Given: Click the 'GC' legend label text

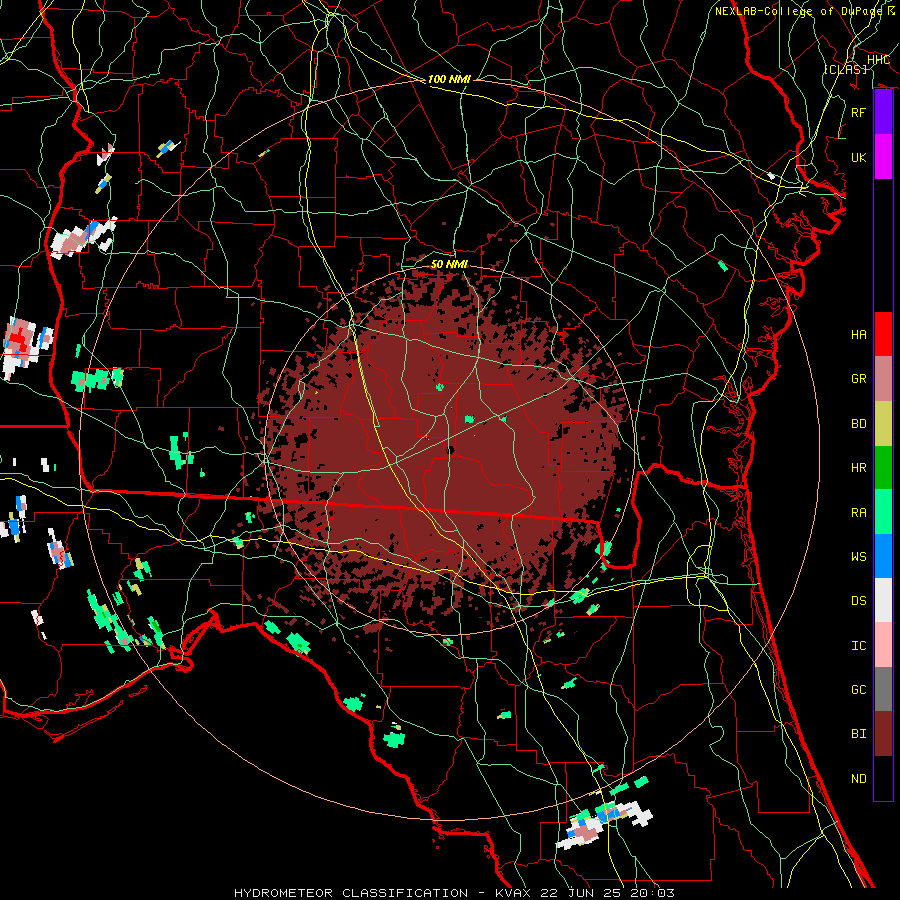Looking at the screenshot, I should tap(858, 689).
